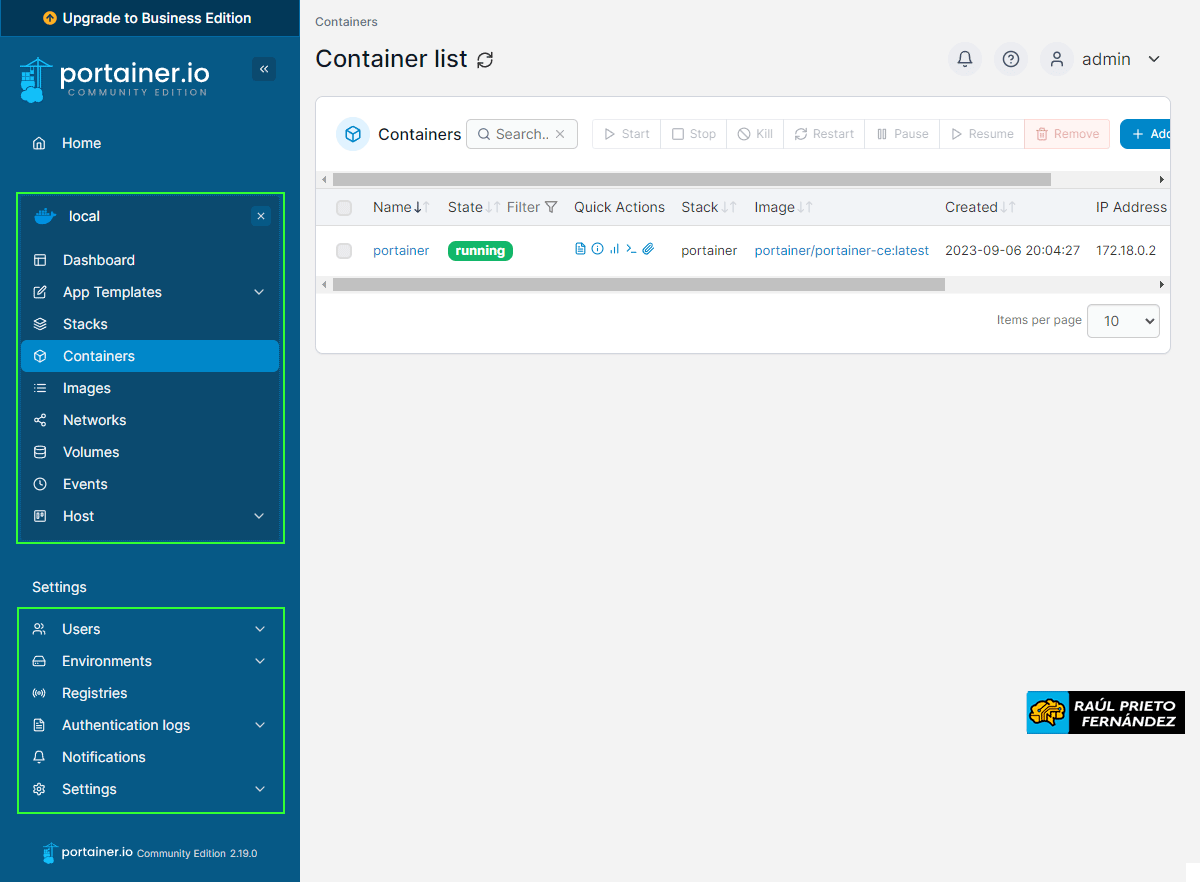
Task: Open logs quick action for portainer container
Action: 580,249
